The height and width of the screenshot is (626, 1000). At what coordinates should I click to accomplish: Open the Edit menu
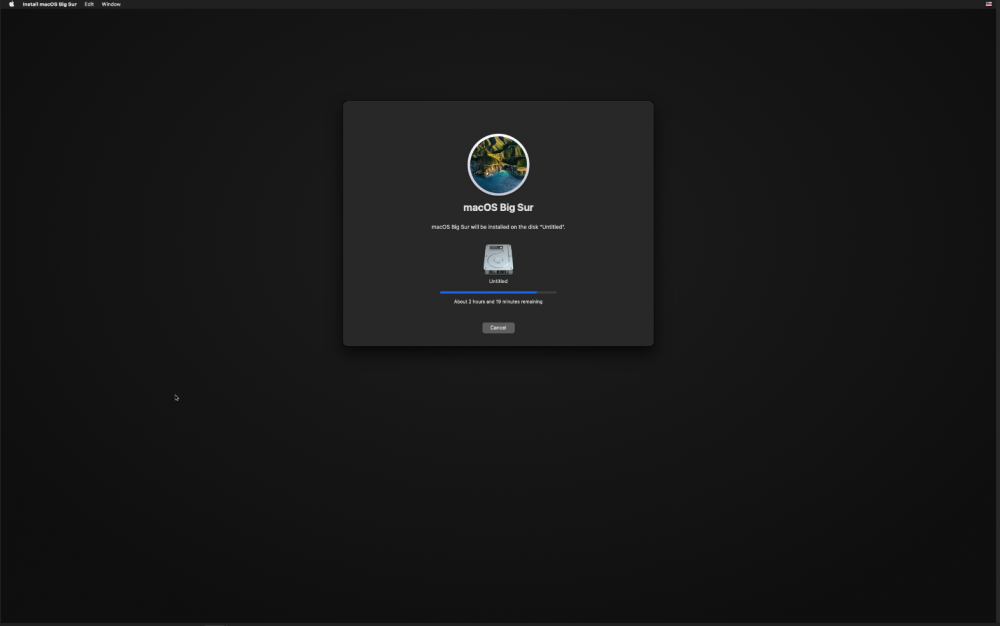[x=89, y=4]
